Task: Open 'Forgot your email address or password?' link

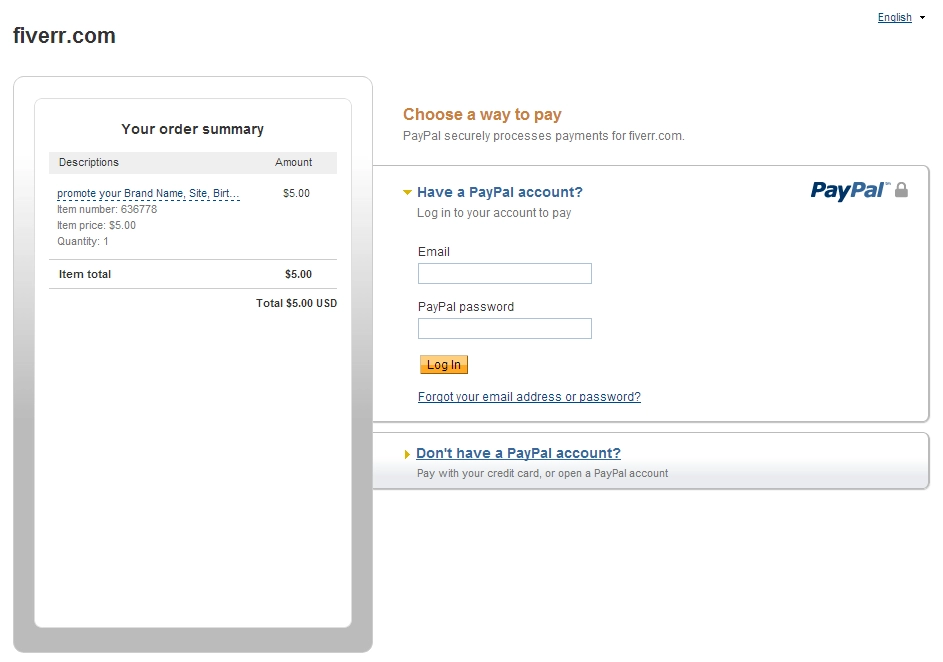Action: click(x=529, y=397)
